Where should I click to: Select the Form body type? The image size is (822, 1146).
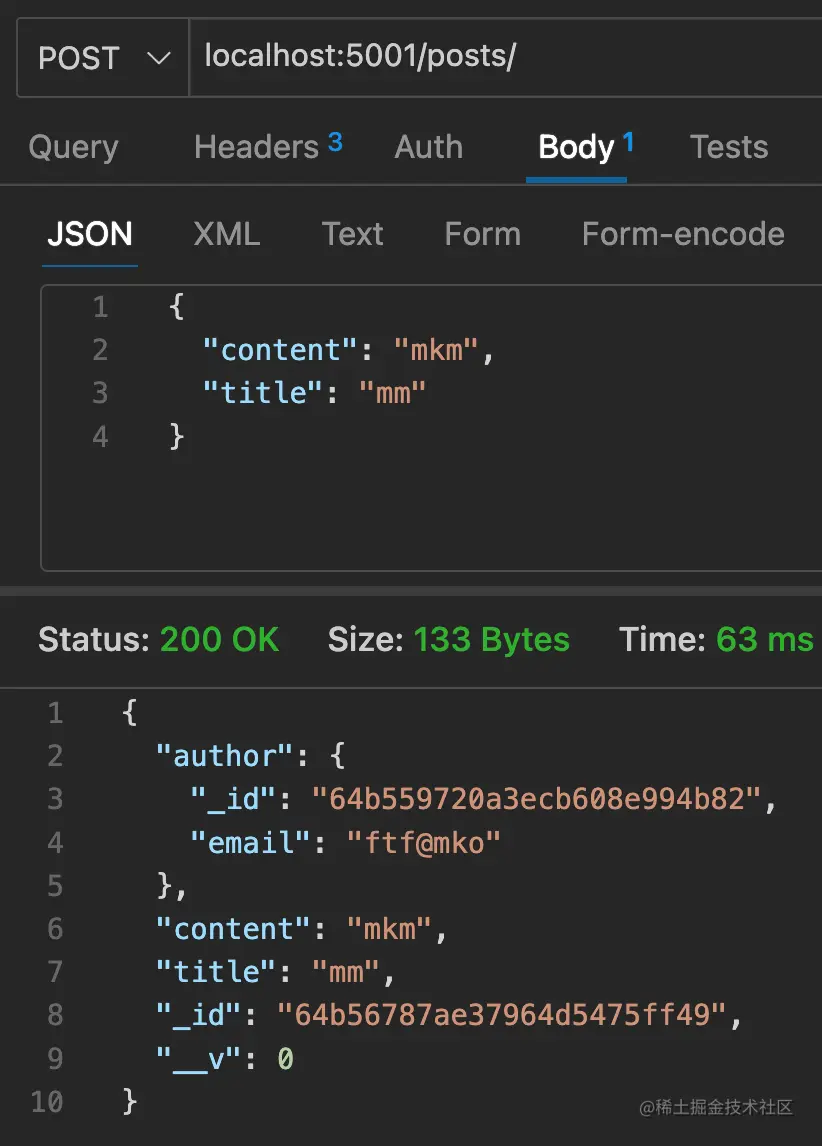click(x=482, y=234)
